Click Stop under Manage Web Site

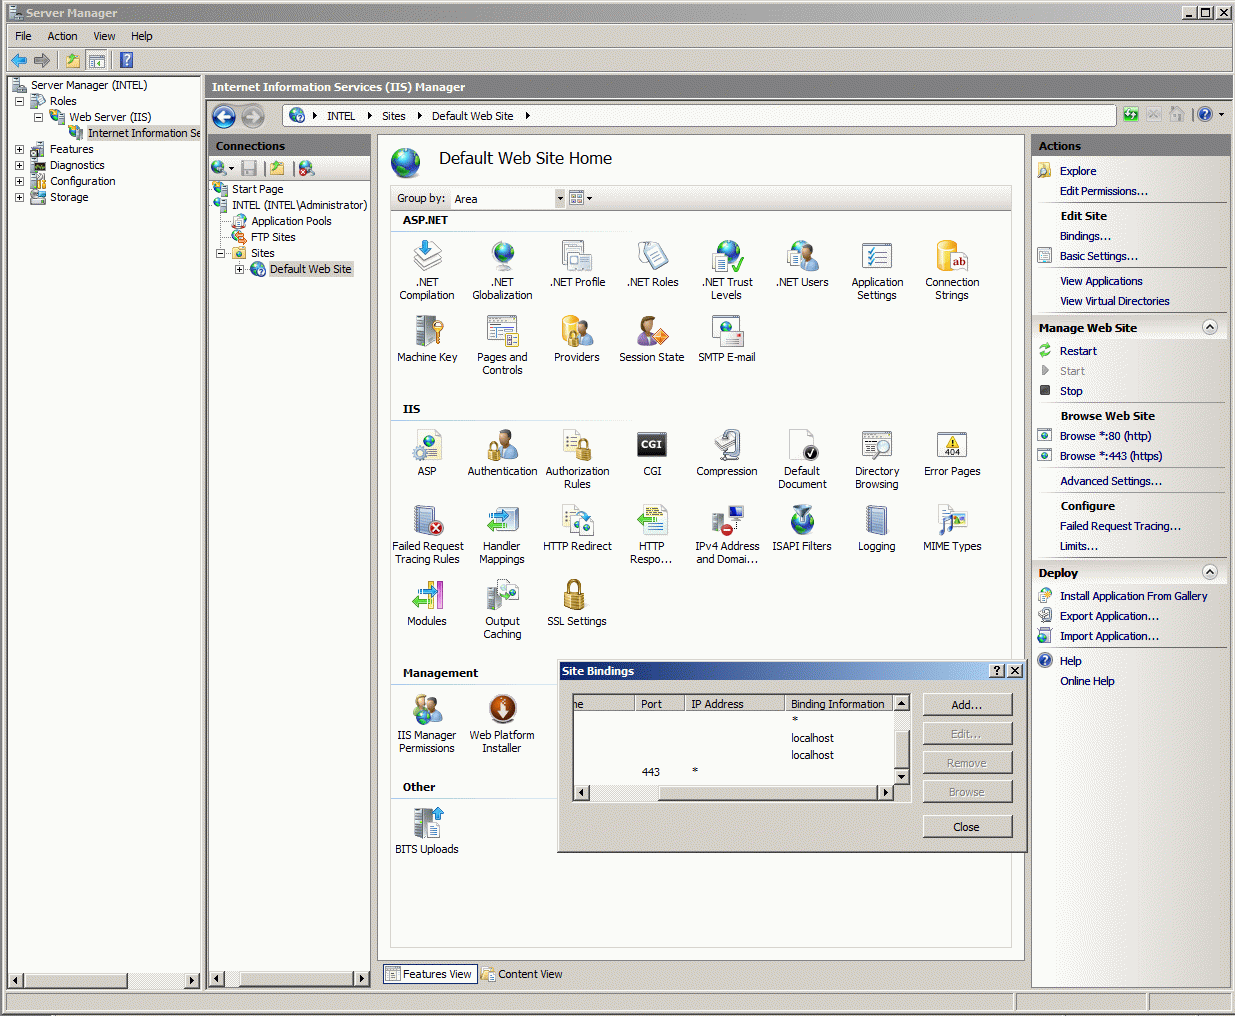1071,391
